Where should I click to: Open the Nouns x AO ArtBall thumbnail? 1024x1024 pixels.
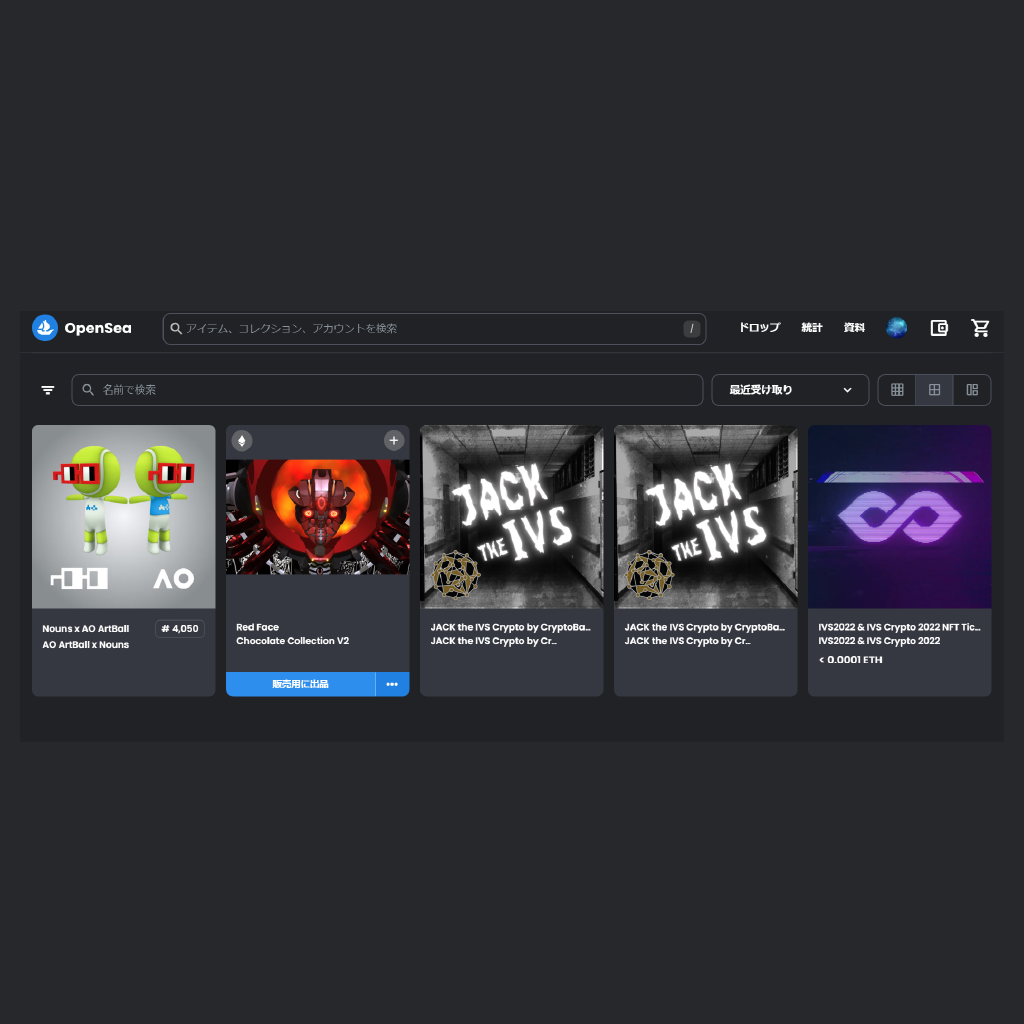click(124, 516)
